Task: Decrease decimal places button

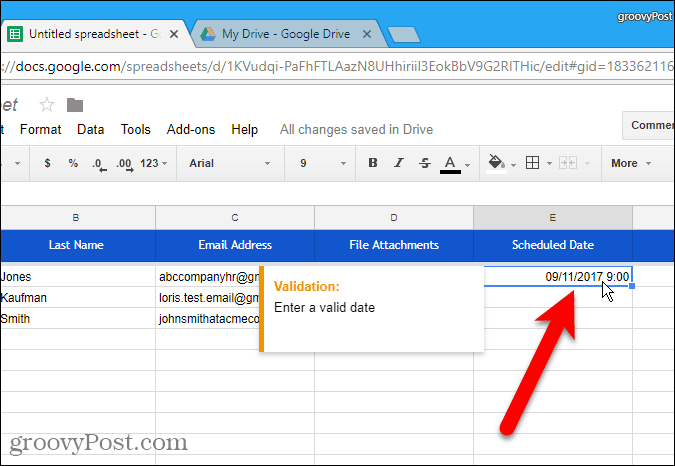Action: coord(99,164)
